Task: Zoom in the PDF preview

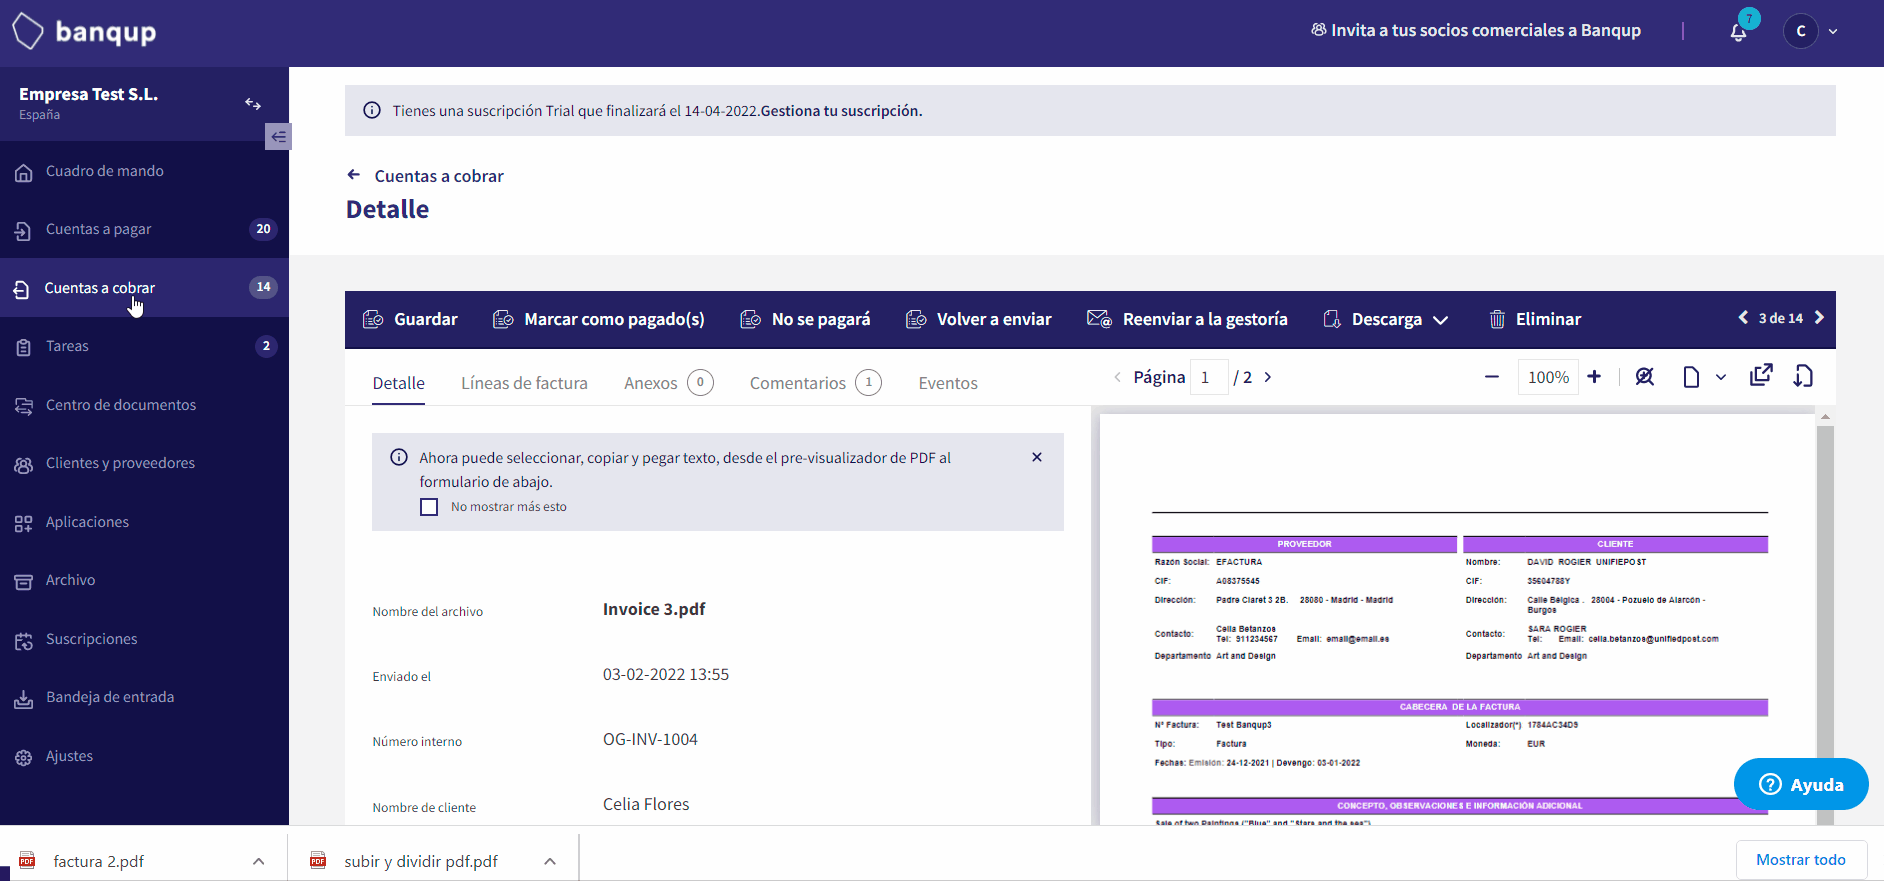Action: click(x=1594, y=377)
